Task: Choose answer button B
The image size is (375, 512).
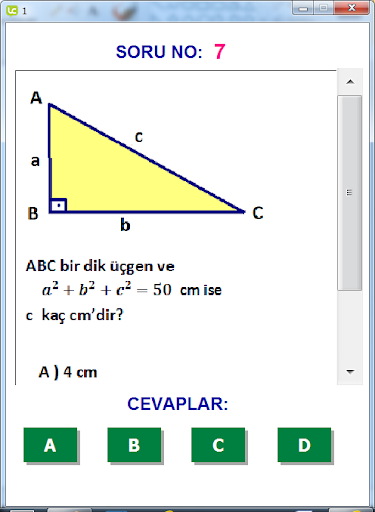Action: [x=134, y=445]
